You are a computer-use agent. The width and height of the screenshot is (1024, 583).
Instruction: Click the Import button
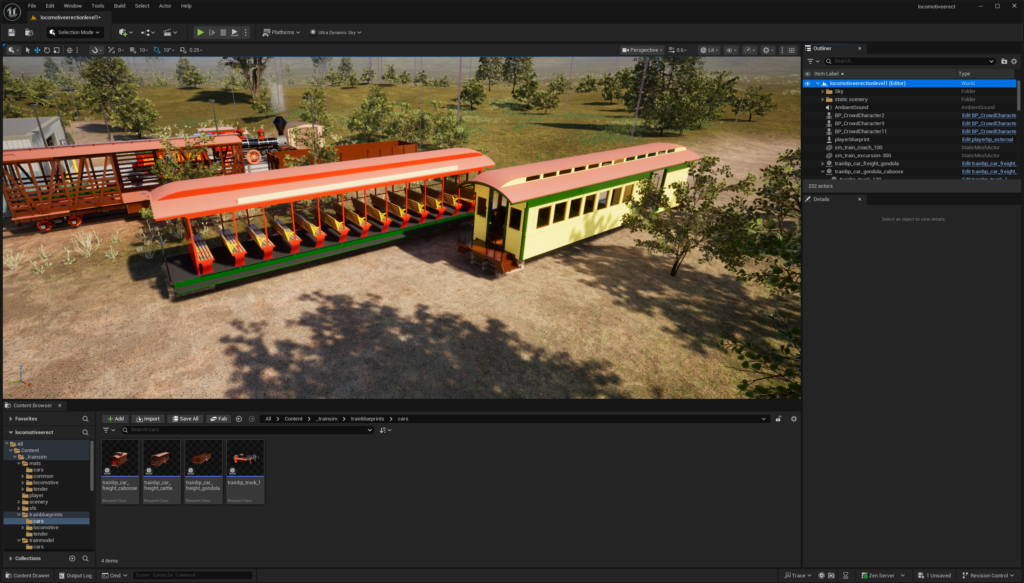[x=148, y=419]
